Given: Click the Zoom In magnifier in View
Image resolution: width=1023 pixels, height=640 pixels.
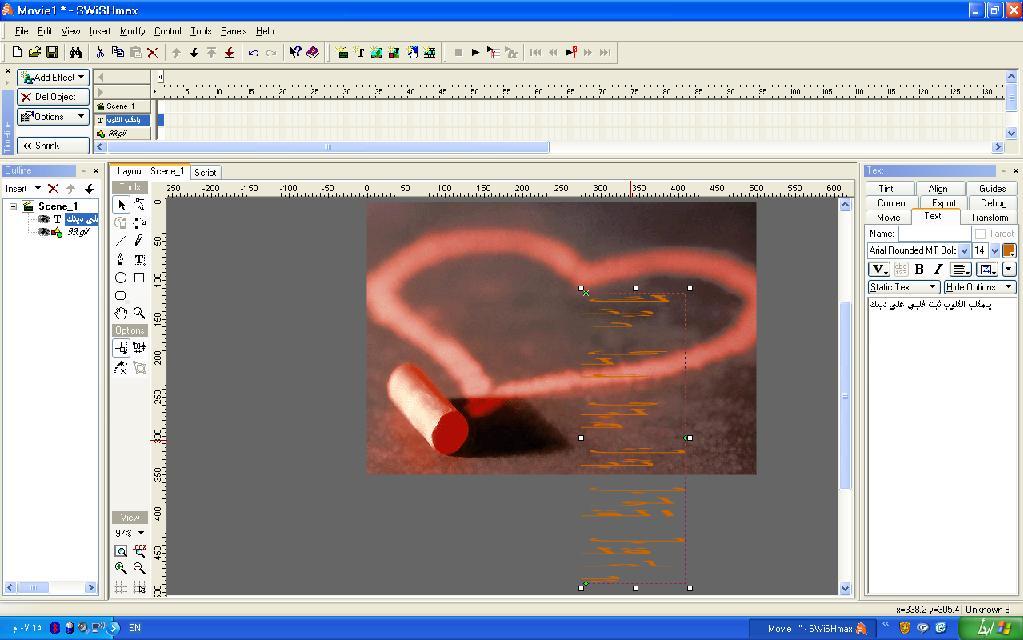Looking at the screenshot, I should [x=121, y=568].
